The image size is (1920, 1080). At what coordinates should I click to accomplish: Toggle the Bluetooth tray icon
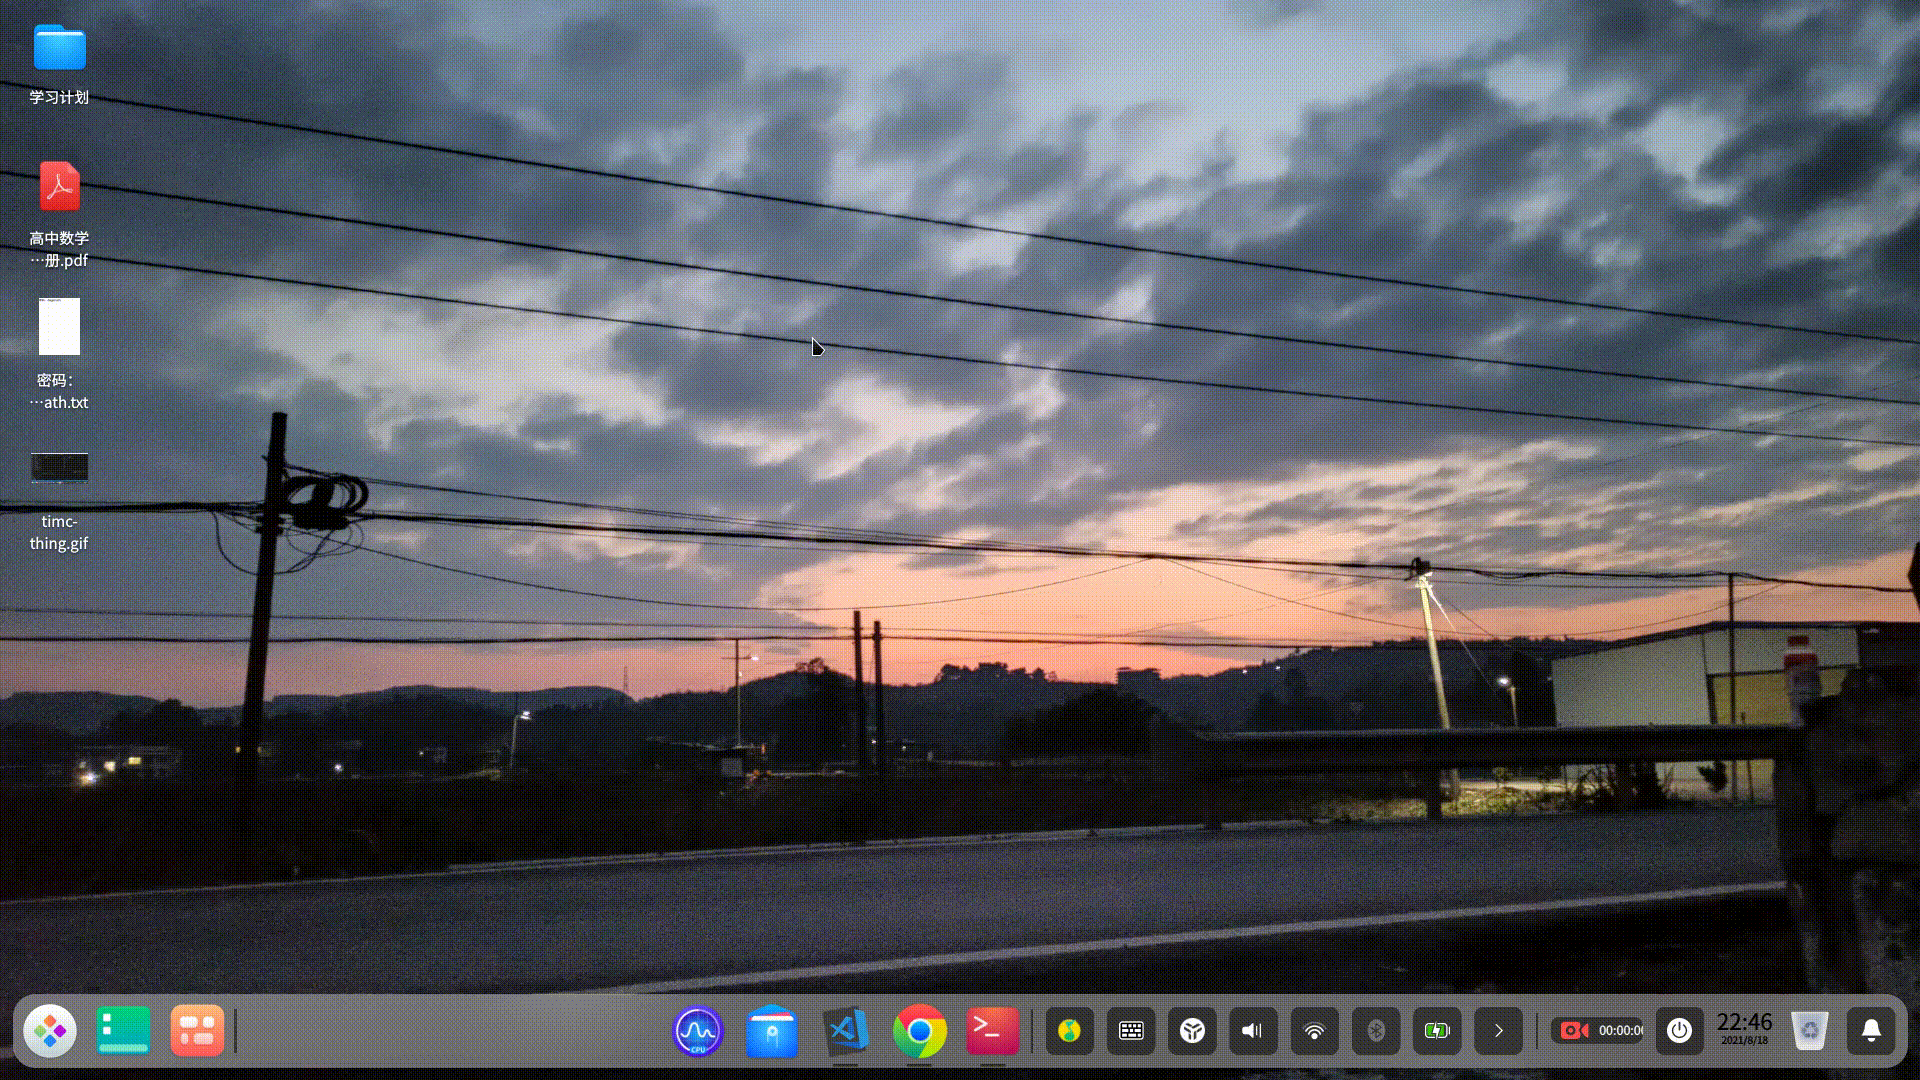click(x=1376, y=1030)
